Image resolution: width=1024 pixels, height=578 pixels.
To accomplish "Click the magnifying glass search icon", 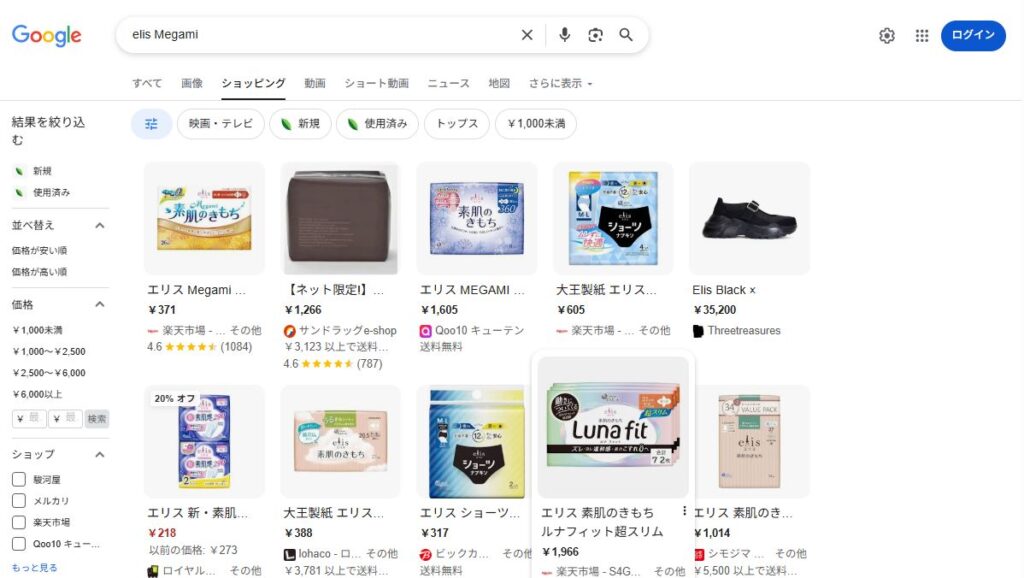I will pyautogui.click(x=626, y=35).
